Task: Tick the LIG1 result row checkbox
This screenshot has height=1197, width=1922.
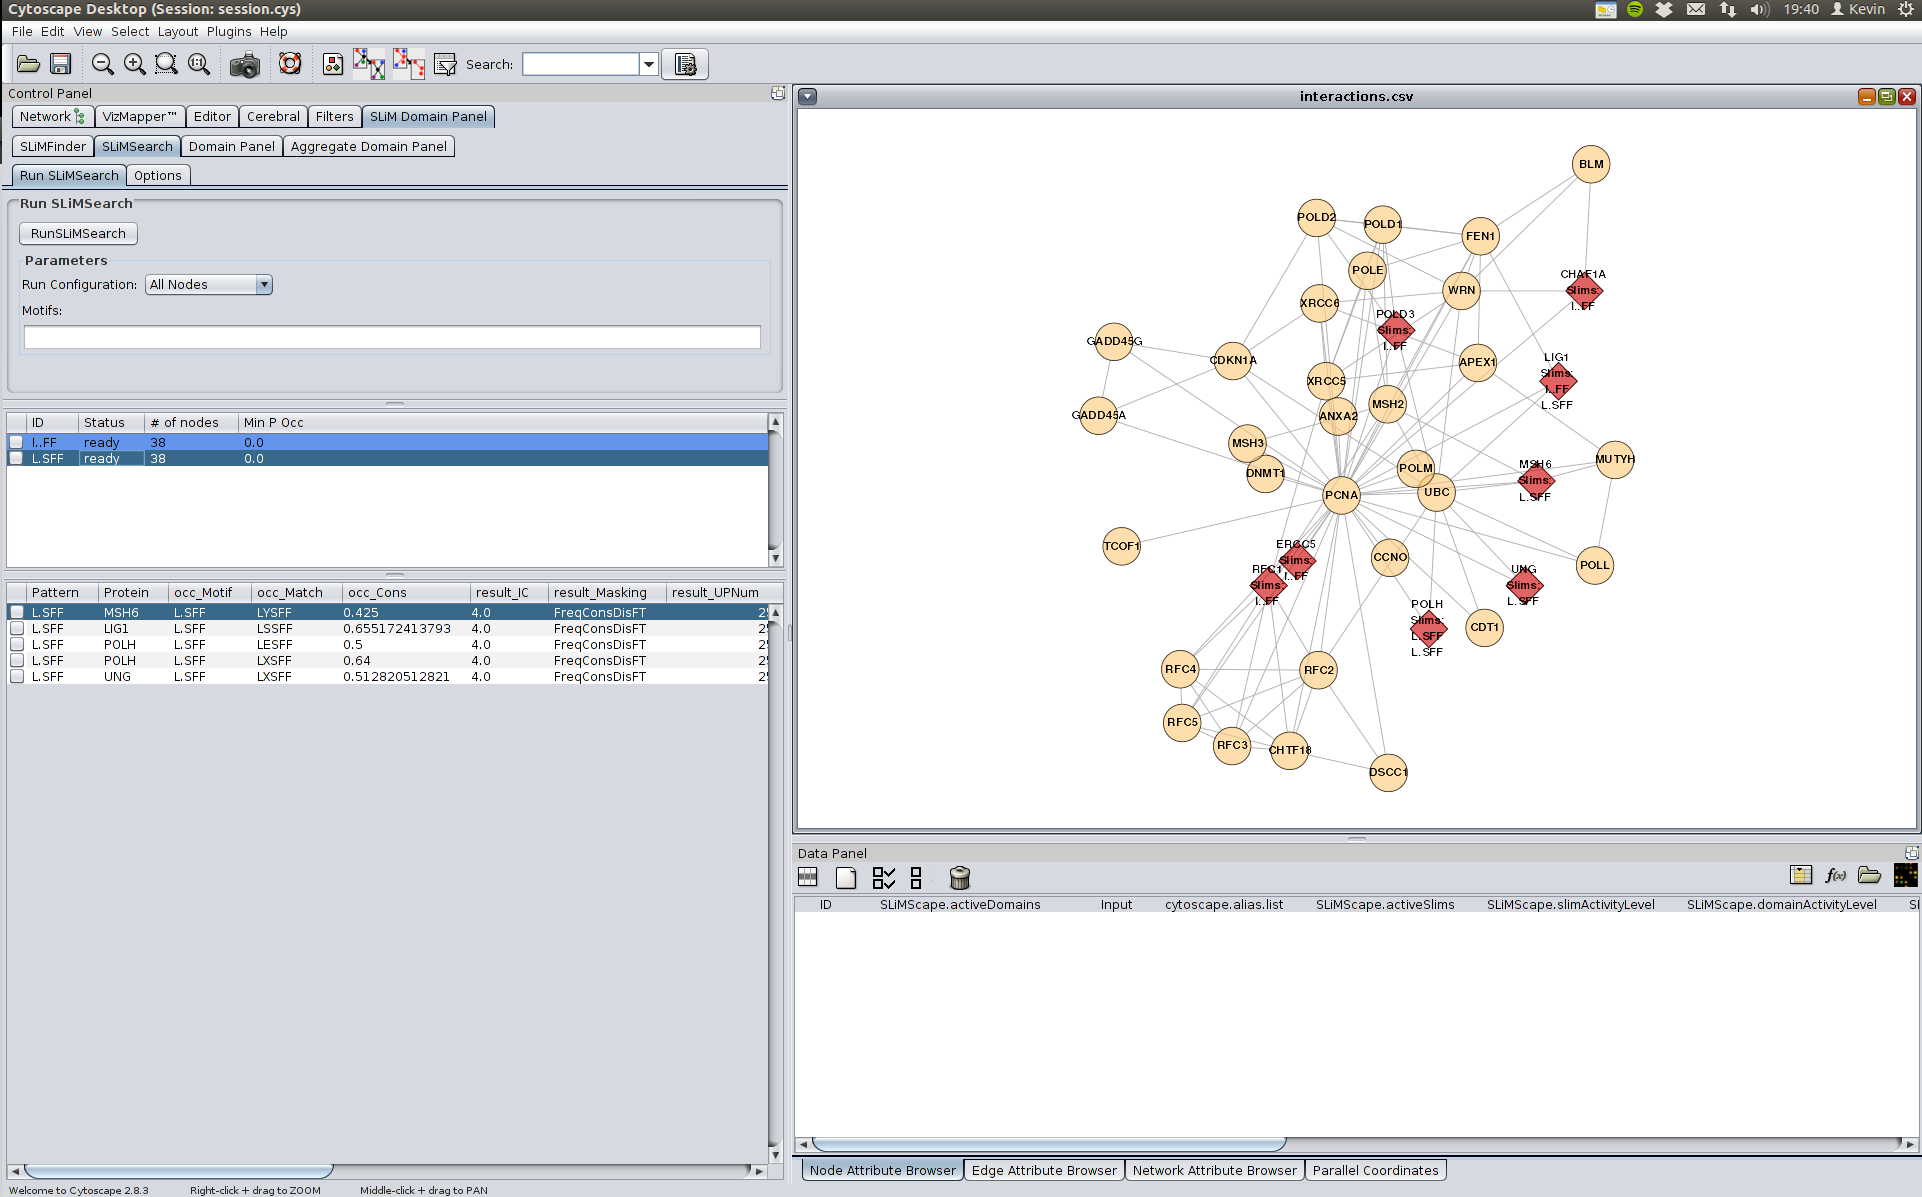Action: tap(17, 629)
